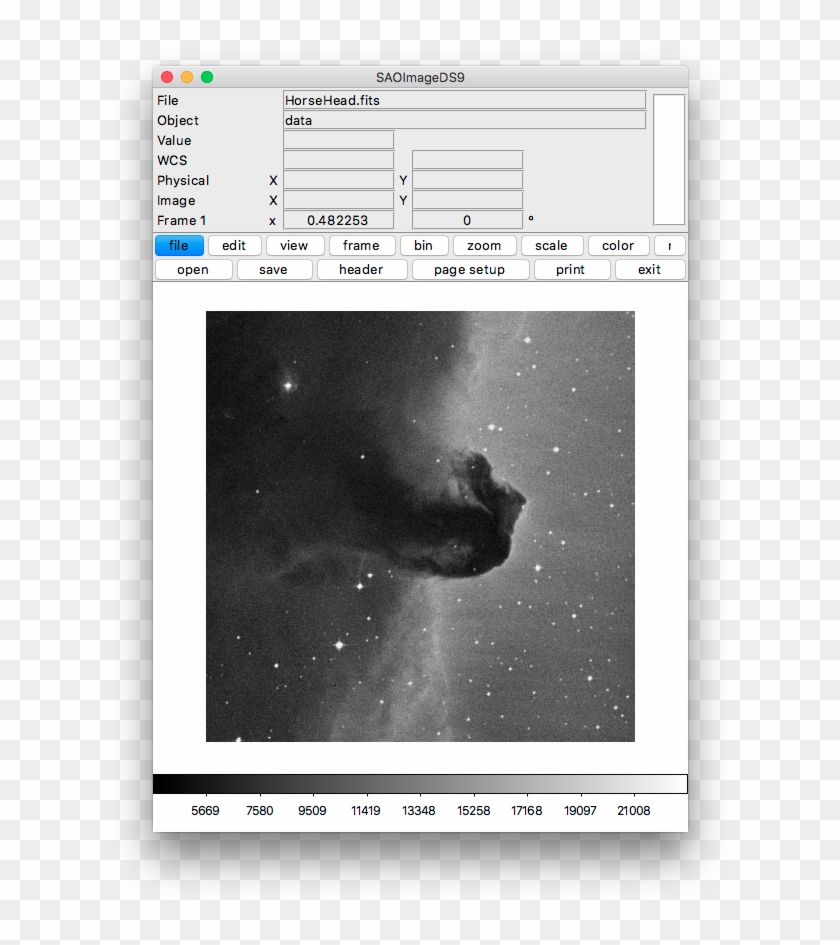Click the Horsehead Nebula image display
This screenshot has height=945, width=840.
click(420, 525)
